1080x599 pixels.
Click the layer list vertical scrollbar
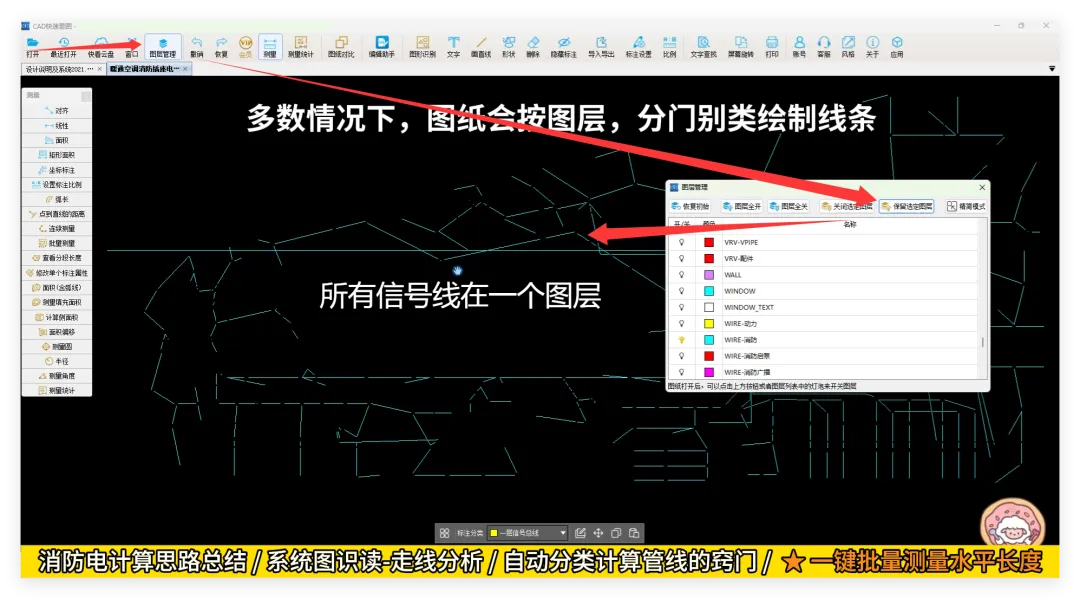pos(982,341)
